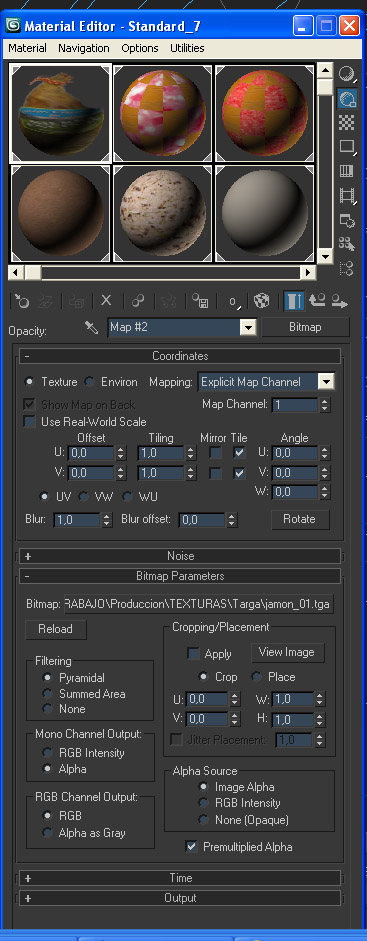Open the Material/Map Navigator icon

(x=346, y=268)
